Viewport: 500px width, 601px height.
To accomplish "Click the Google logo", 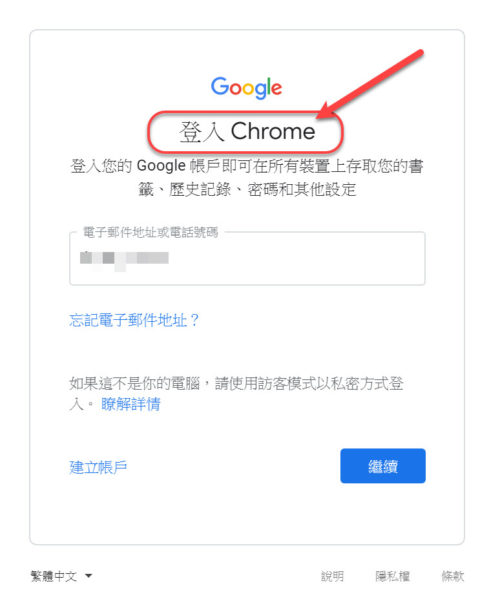I will (x=246, y=87).
